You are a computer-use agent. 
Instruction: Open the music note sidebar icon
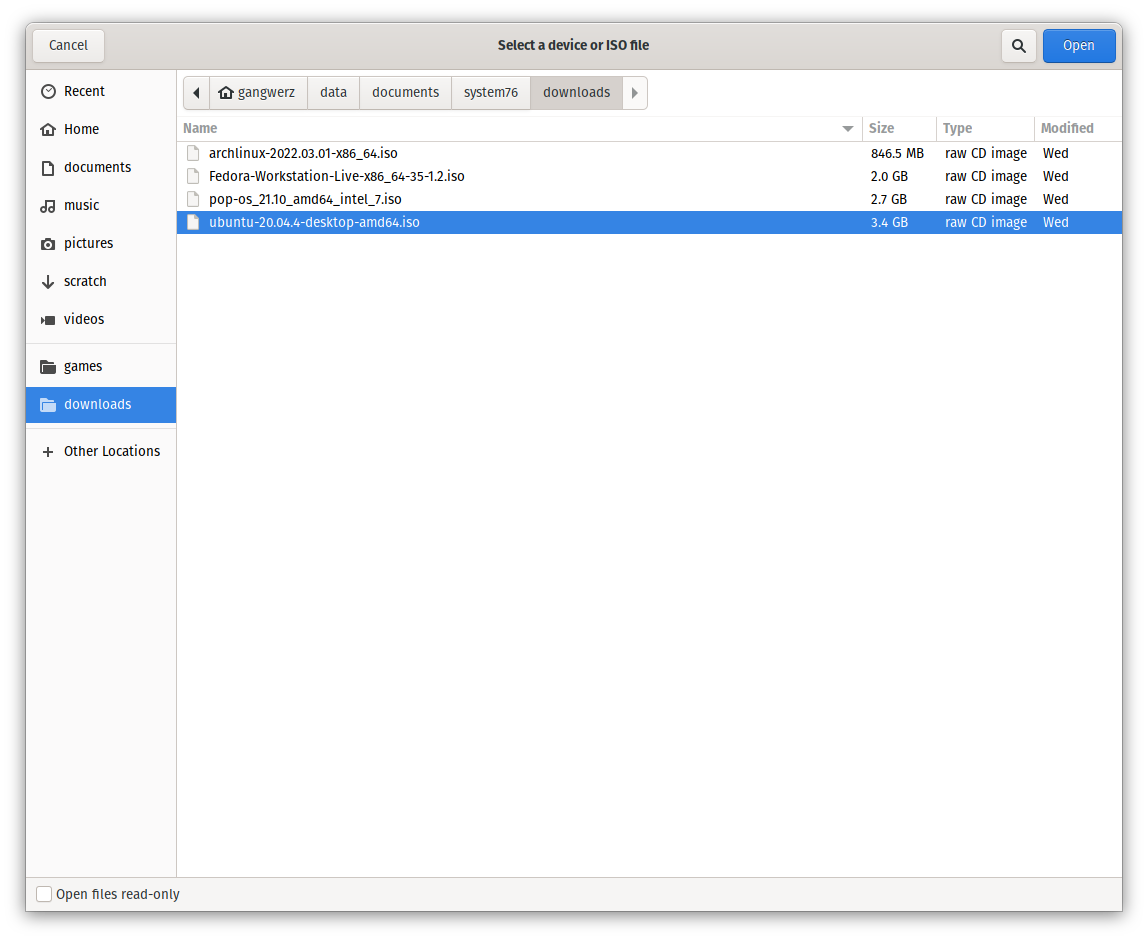pyautogui.click(x=48, y=205)
